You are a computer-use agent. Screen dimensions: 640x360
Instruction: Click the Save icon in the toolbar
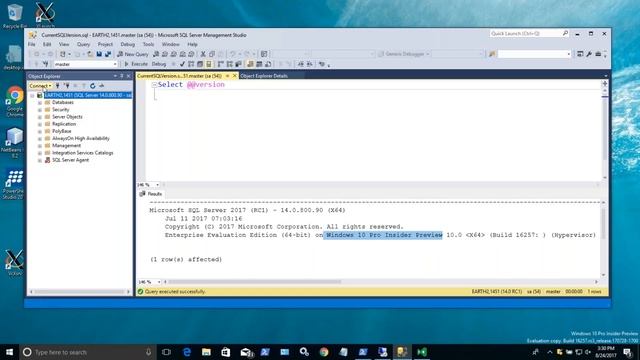[99, 54]
